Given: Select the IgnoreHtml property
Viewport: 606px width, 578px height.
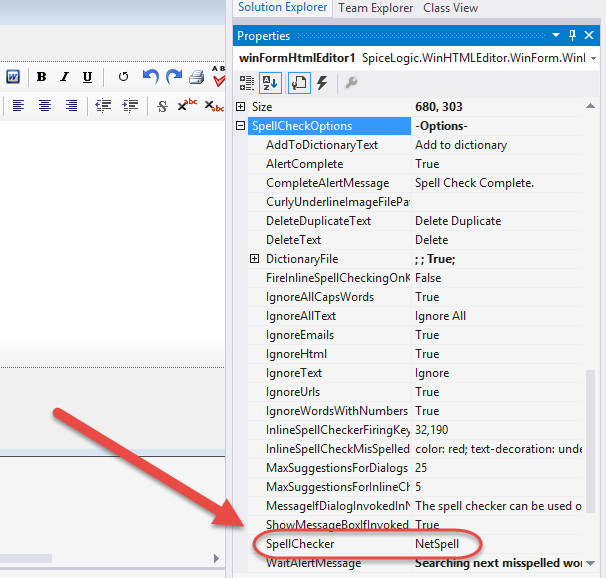Looking at the screenshot, I should click(296, 354).
